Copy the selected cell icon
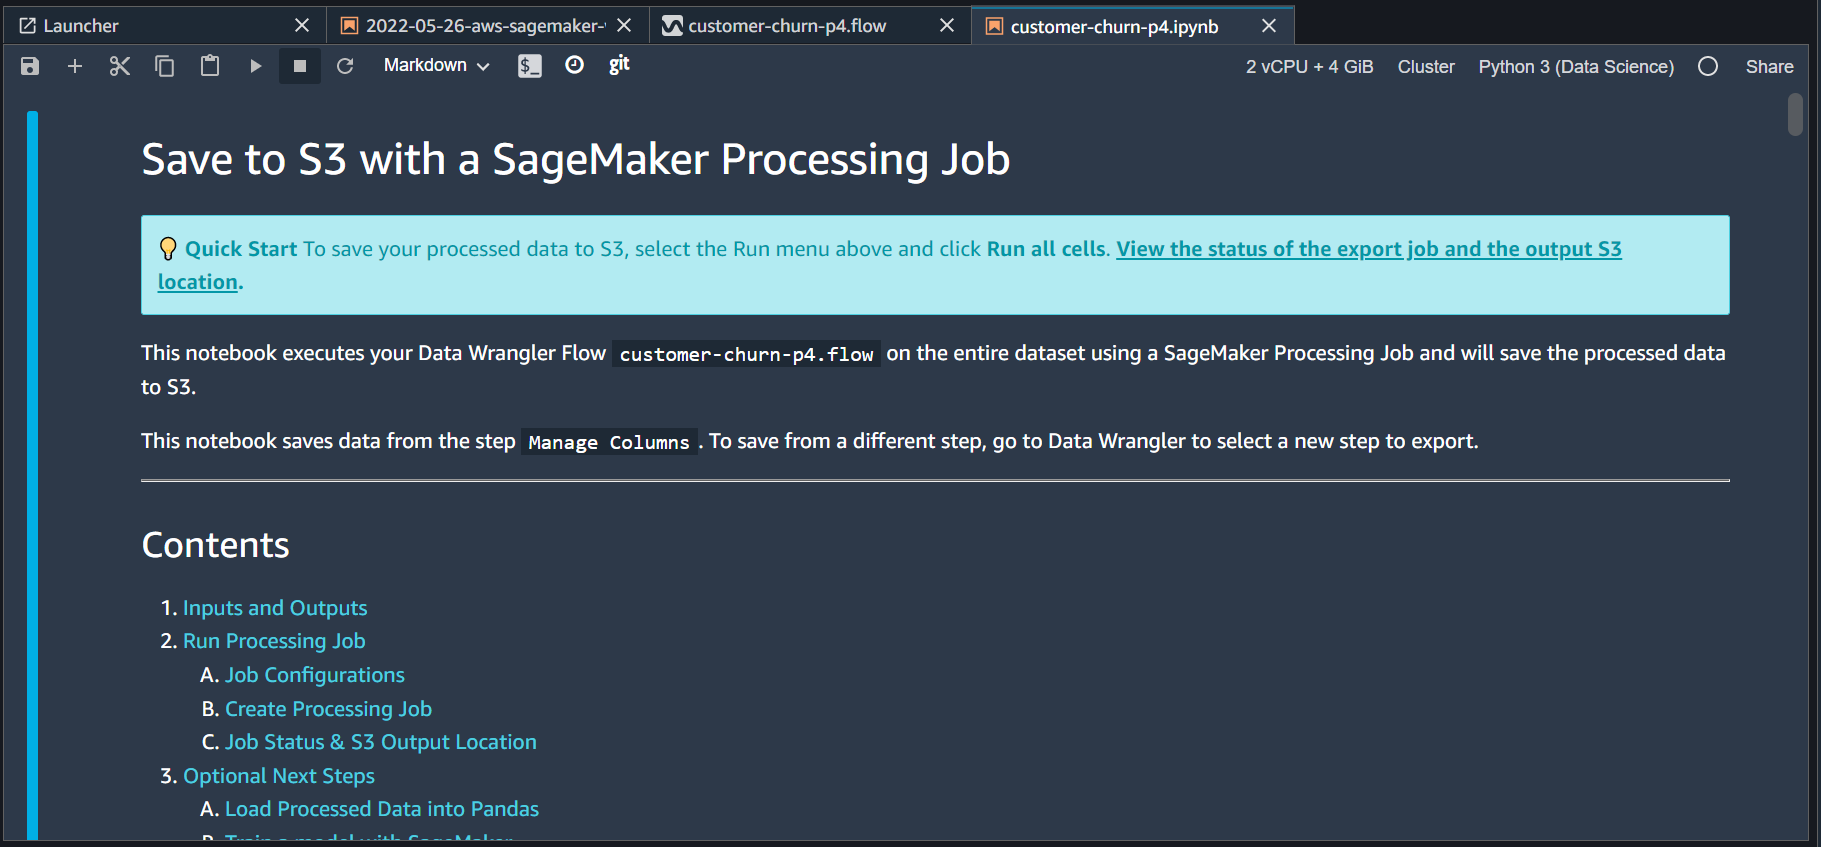 165,66
